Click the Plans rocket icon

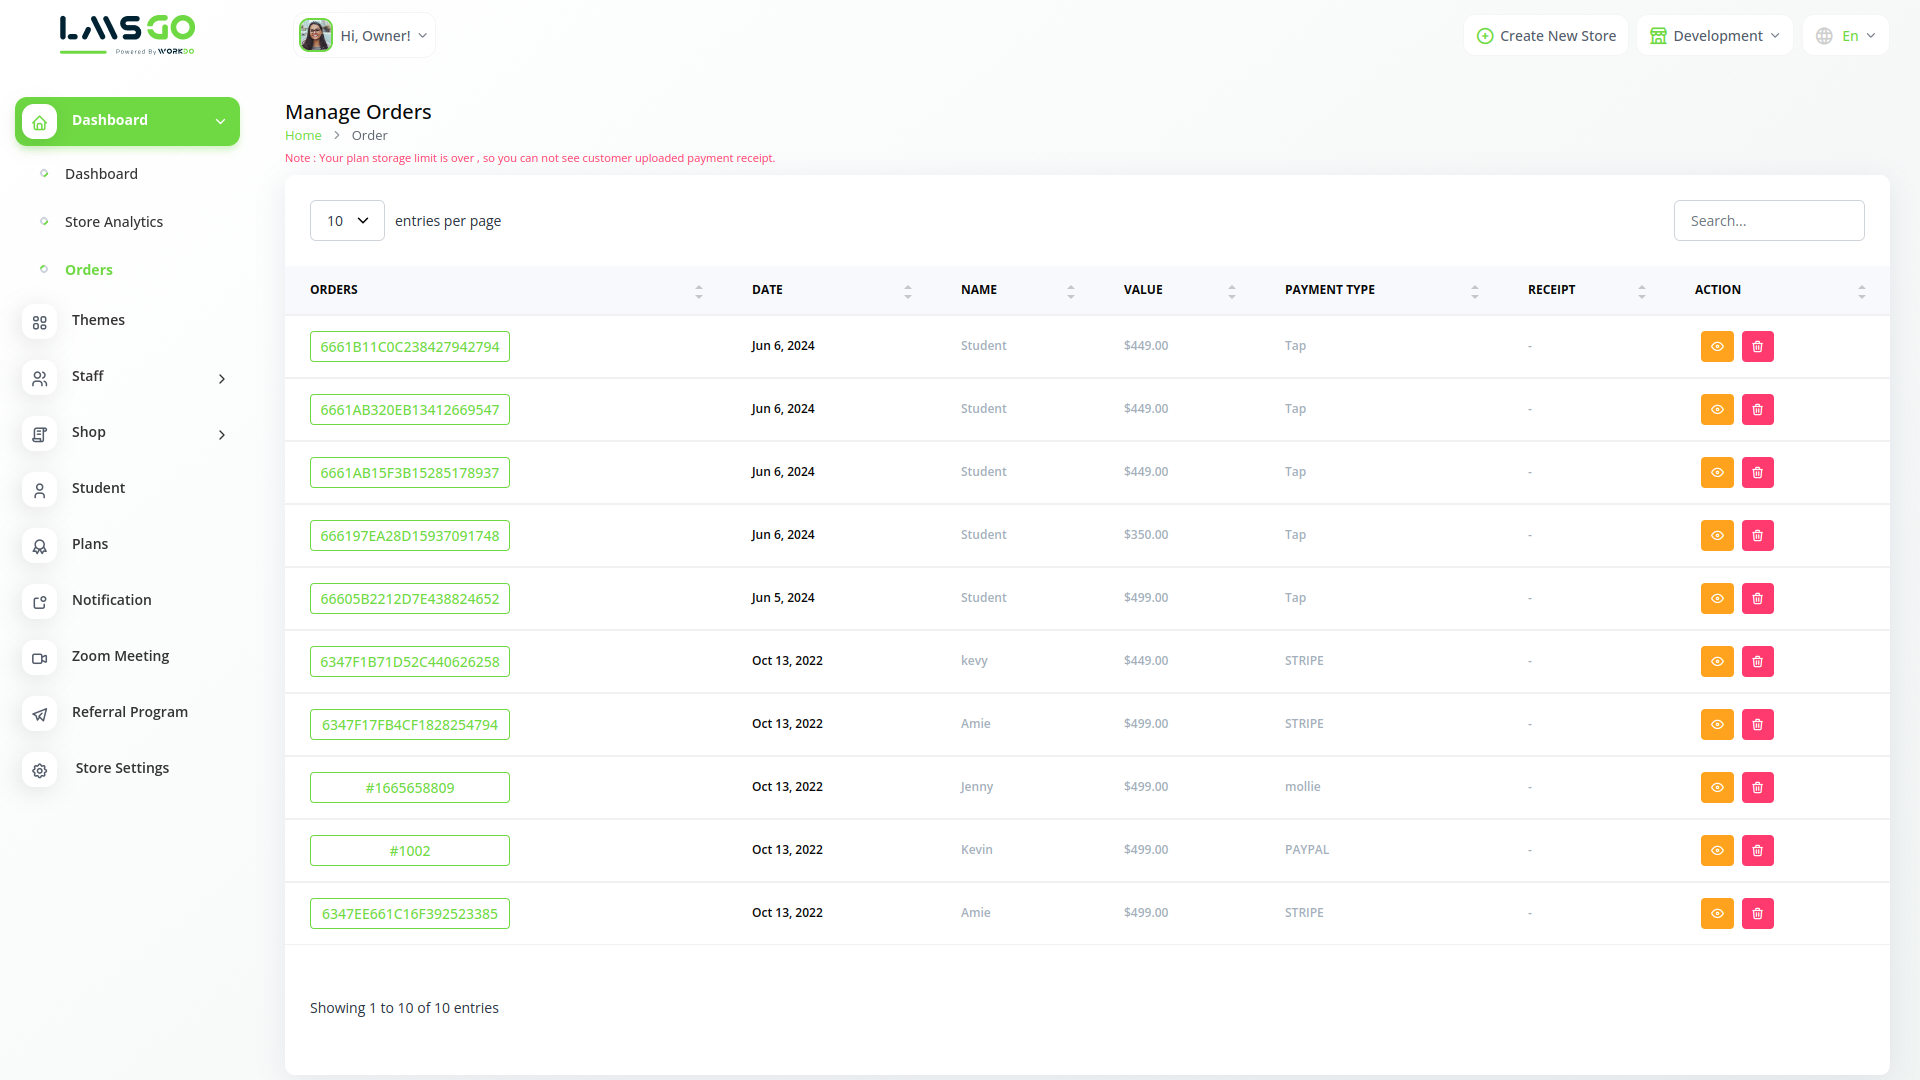40,546
